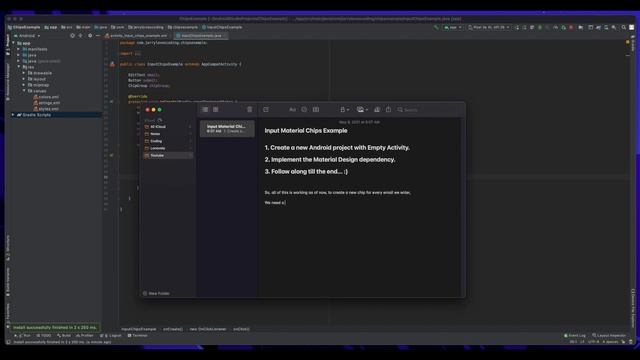Viewport: 640px width, 360px height.
Task: Expand the java (generated) folder
Action: coord(18,61)
